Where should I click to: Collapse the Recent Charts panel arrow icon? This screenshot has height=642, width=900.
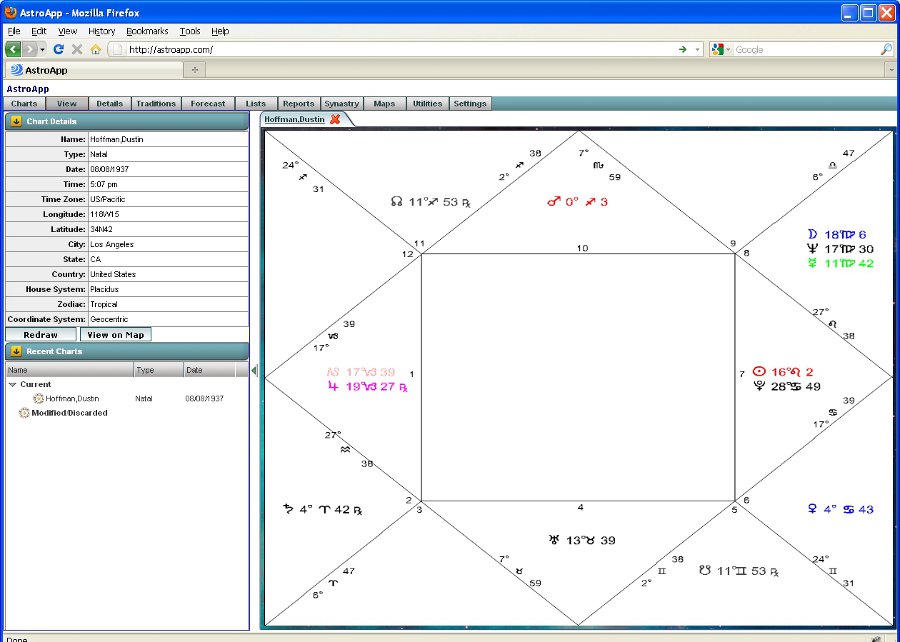pos(16,352)
